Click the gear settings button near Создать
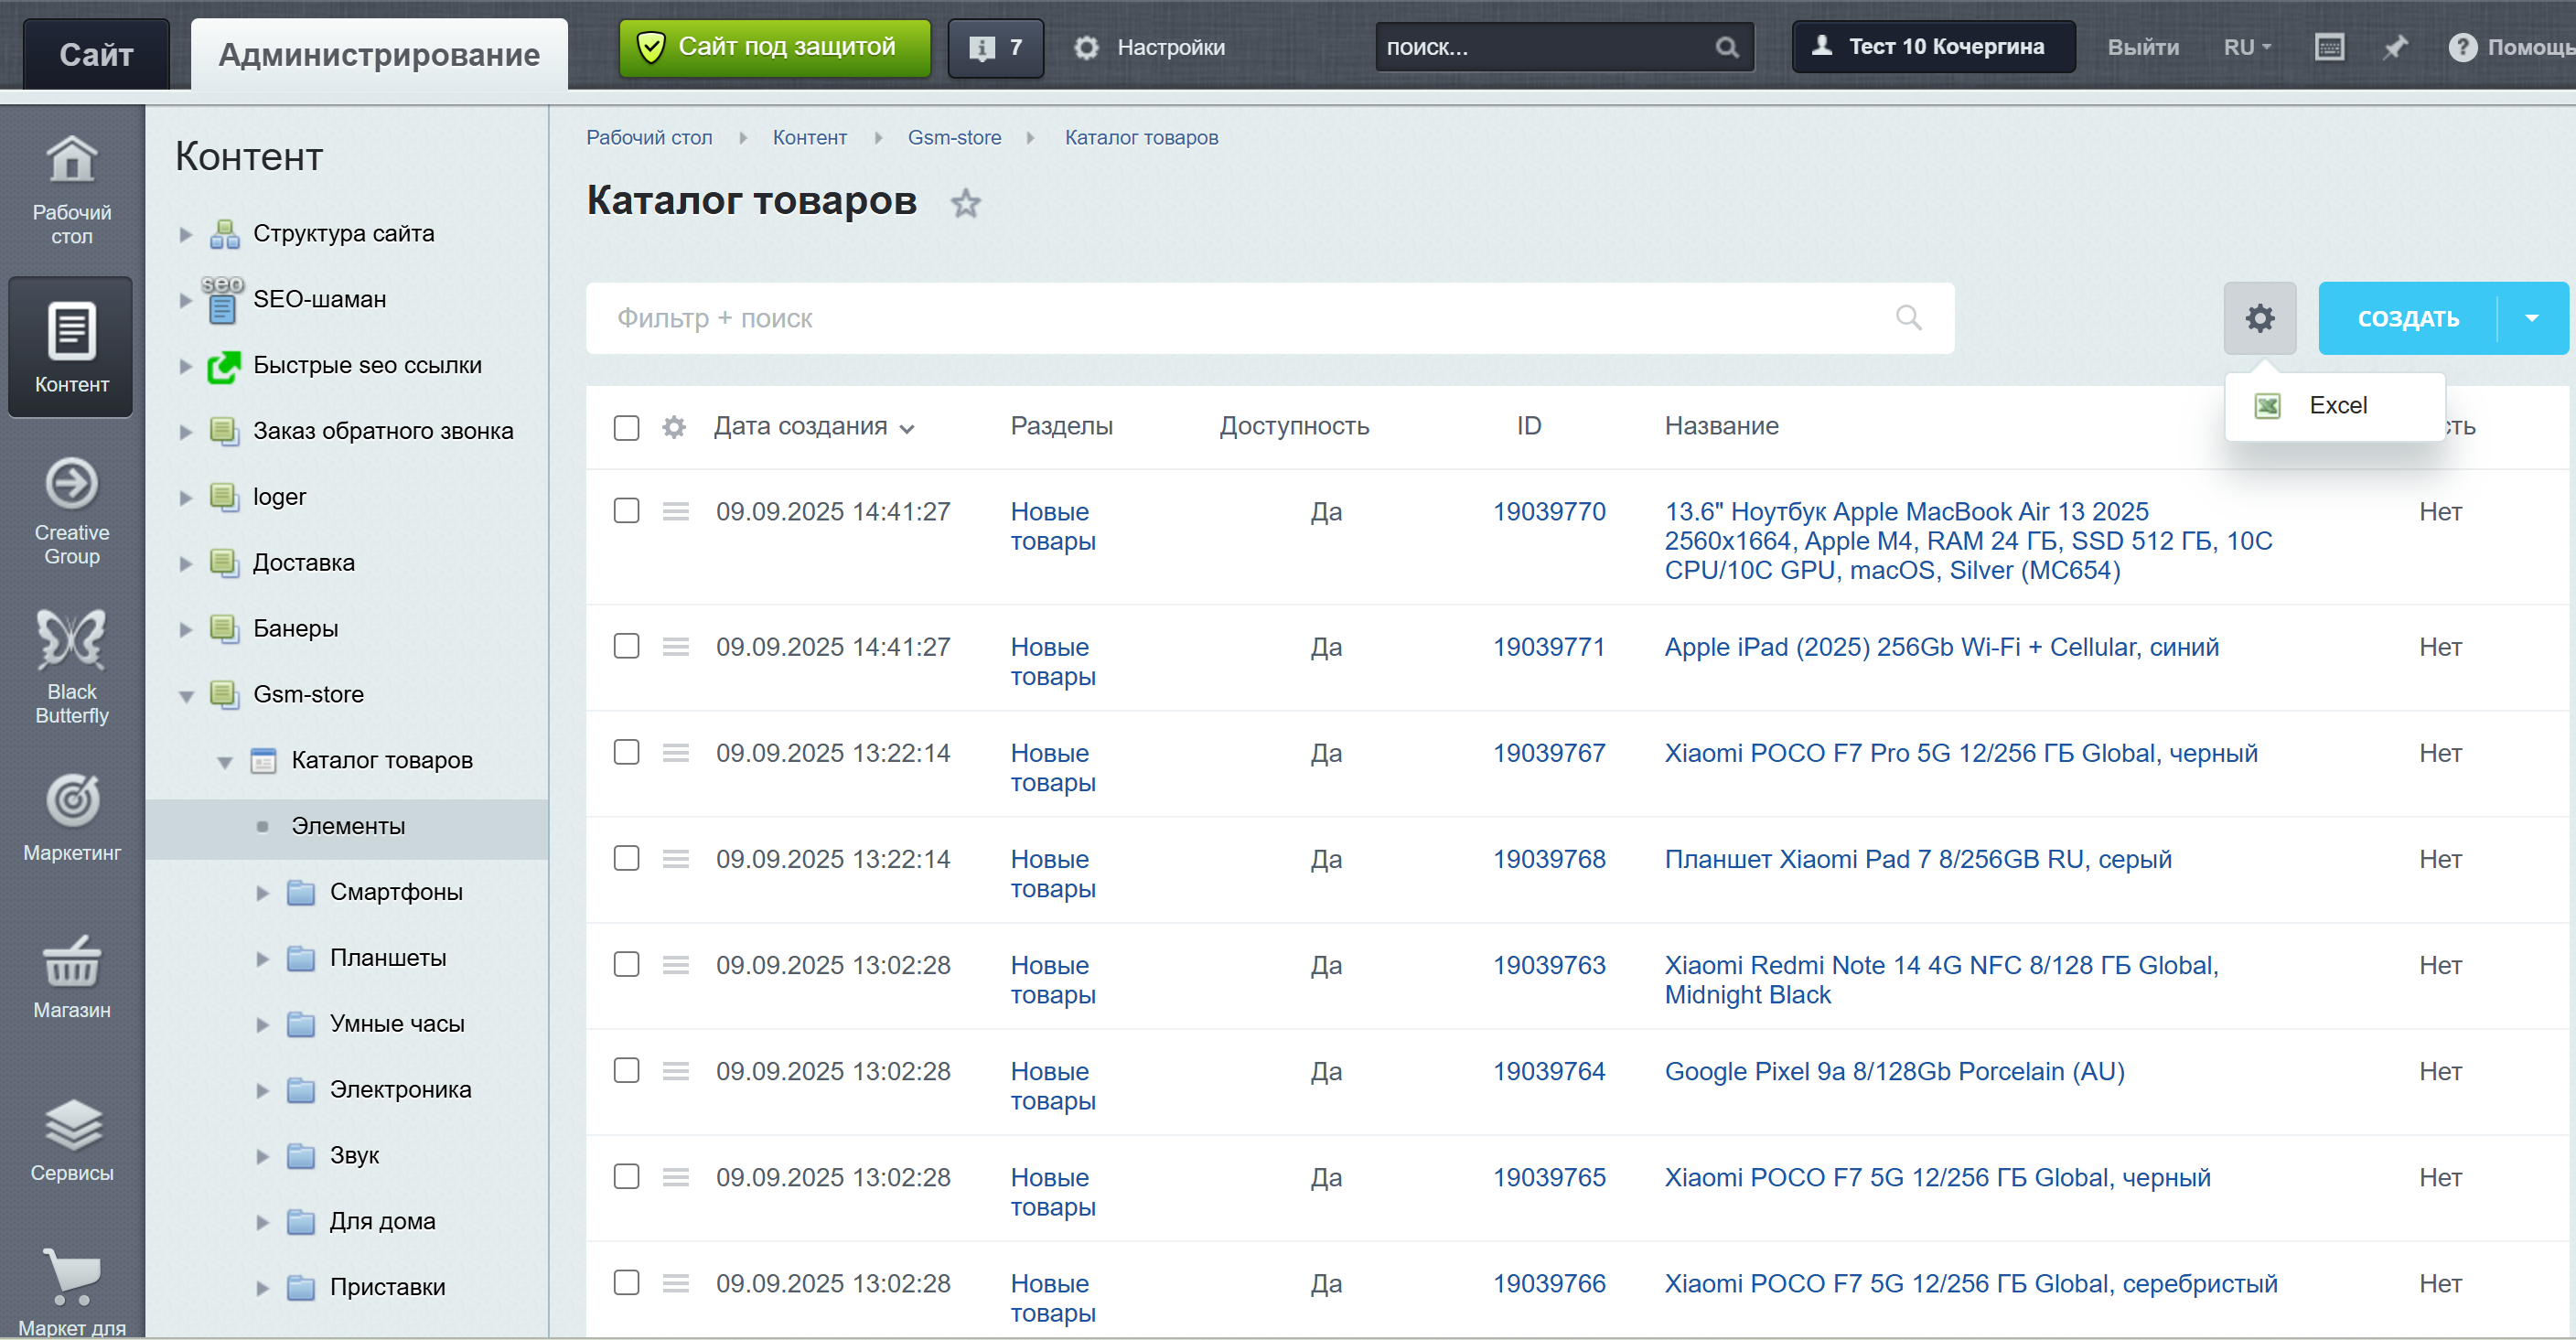The height and width of the screenshot is (1340, 2576). click(2259, 318)
